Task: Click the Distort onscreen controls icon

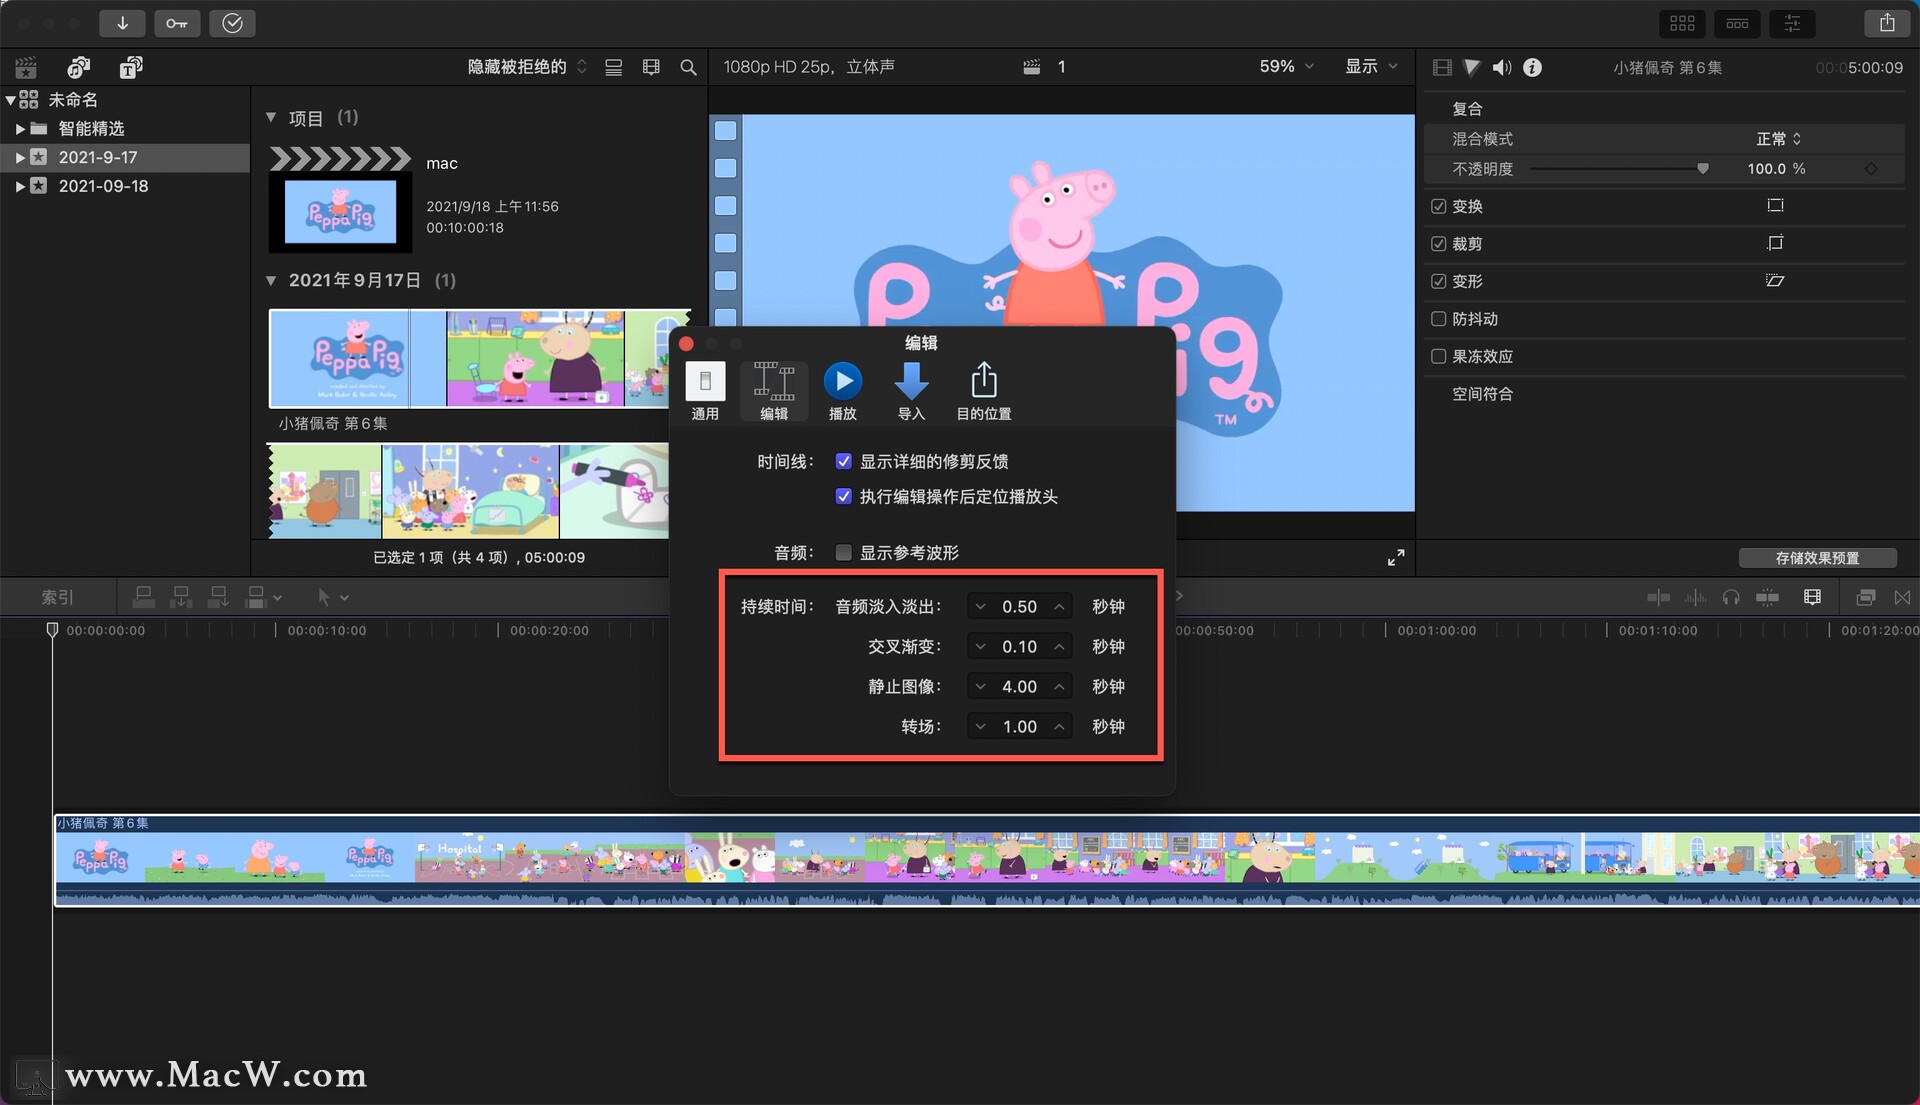Action: pos(1775,281)
